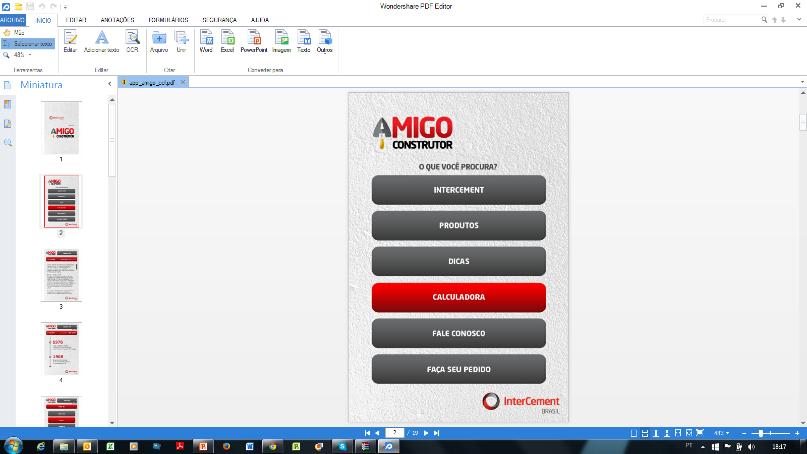Viewport: 807px width, 454px height.
Task: Select page 3 thumbnail
Action: pos(61,275)
